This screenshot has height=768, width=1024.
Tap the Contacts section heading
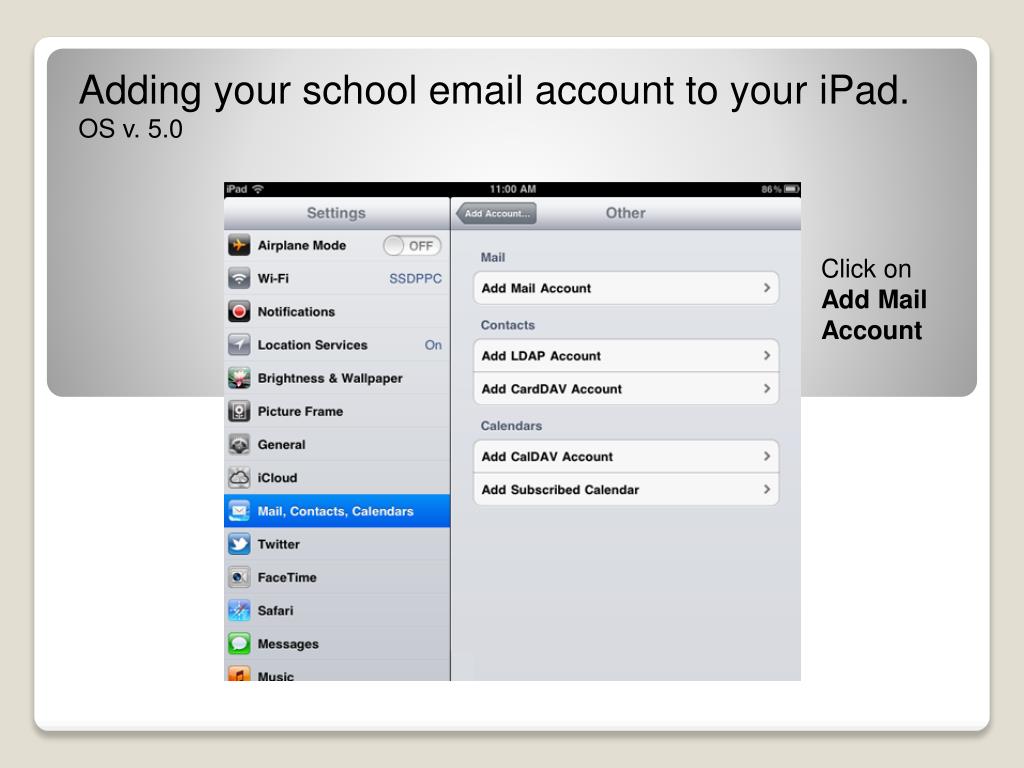507,325
